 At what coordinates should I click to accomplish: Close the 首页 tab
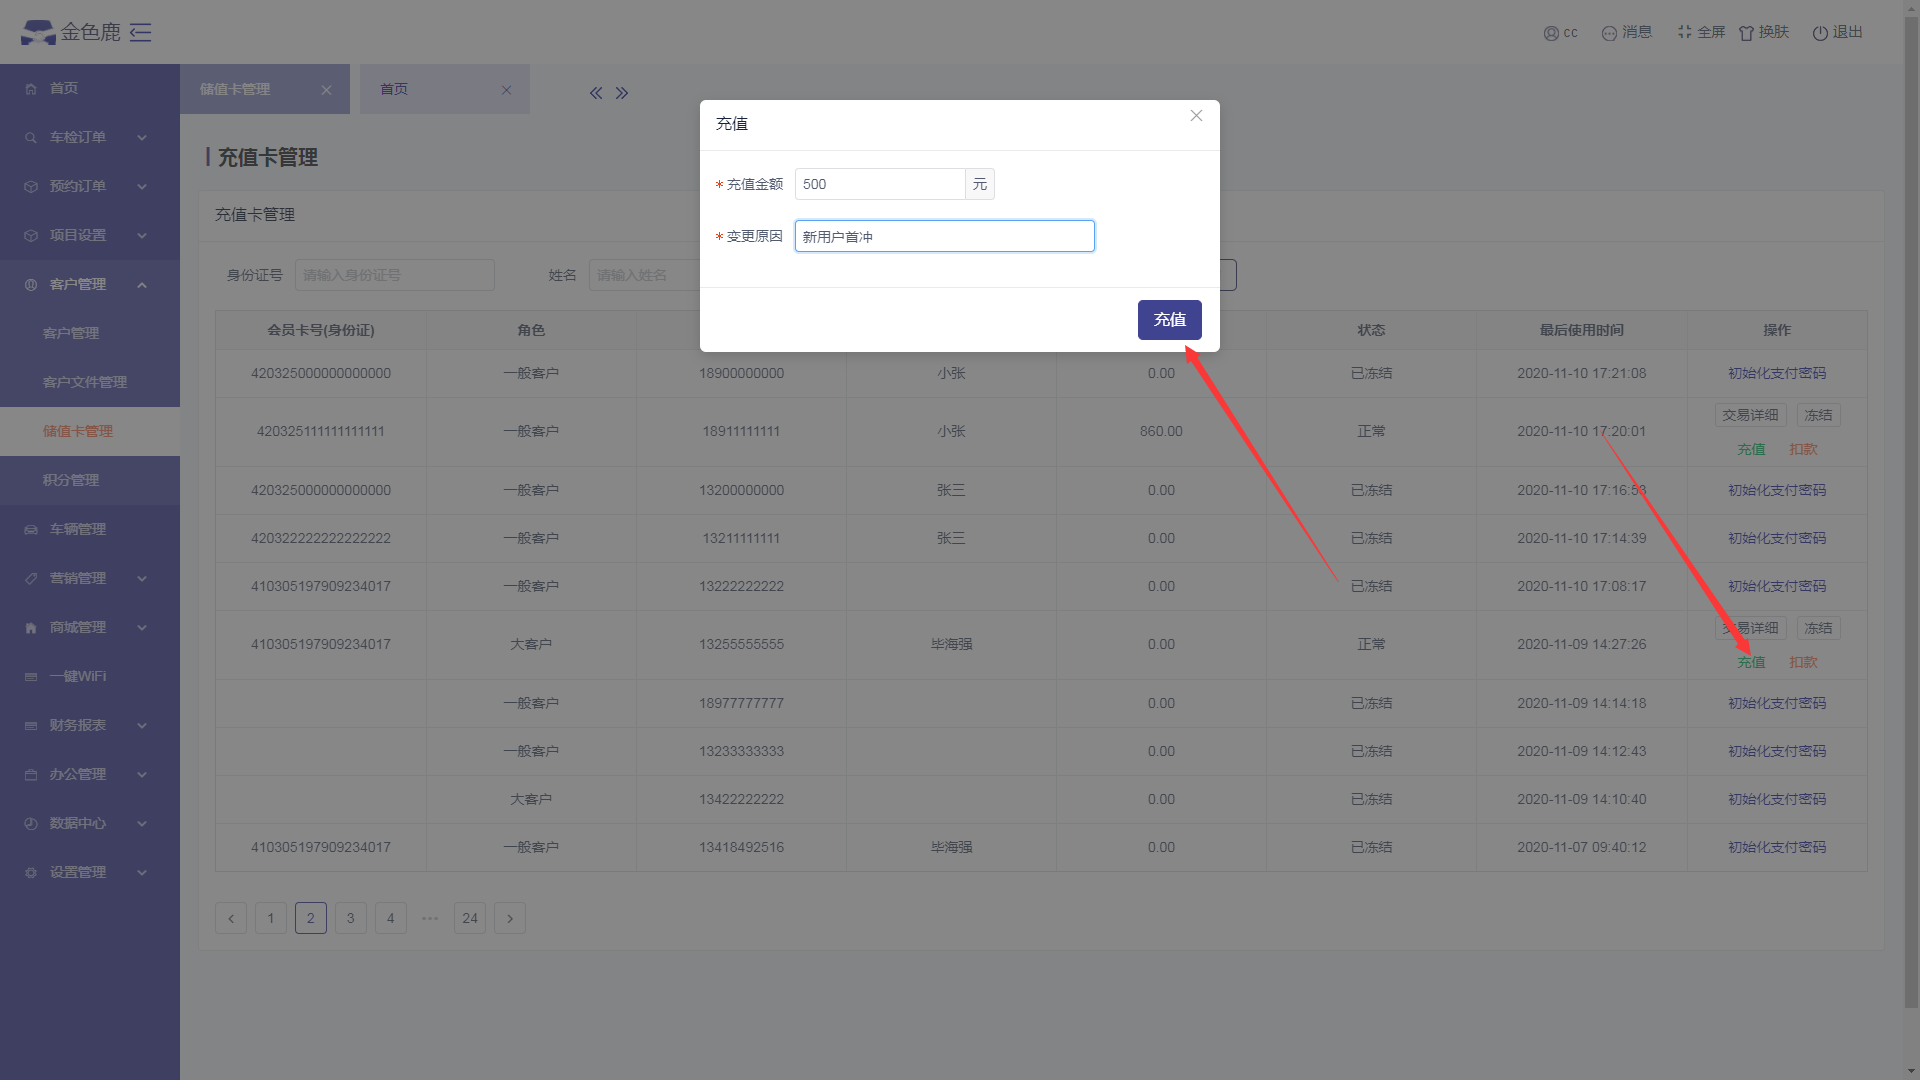pos(506,90)
